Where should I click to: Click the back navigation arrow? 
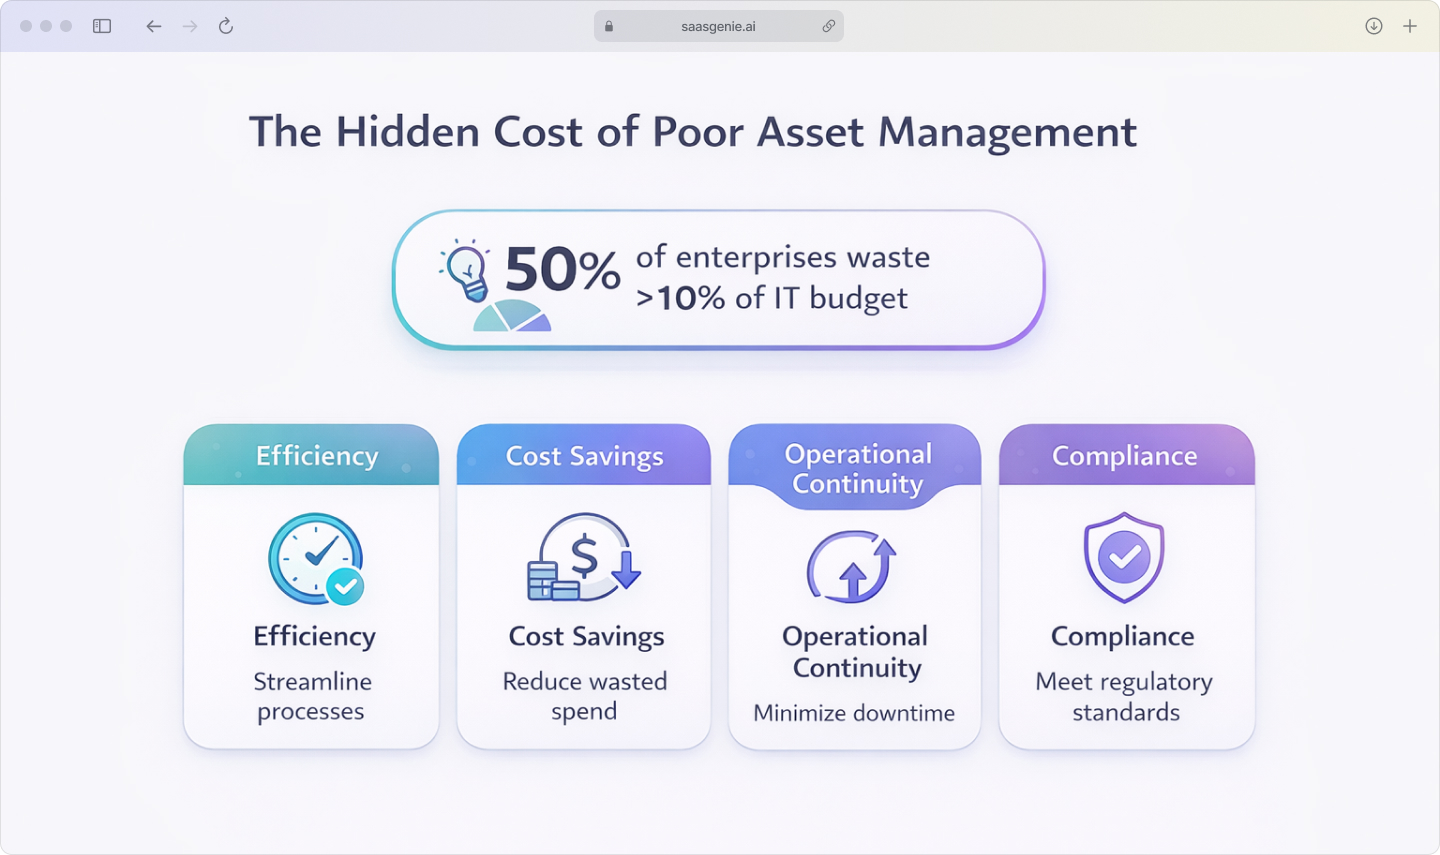(x=153, y=26)
